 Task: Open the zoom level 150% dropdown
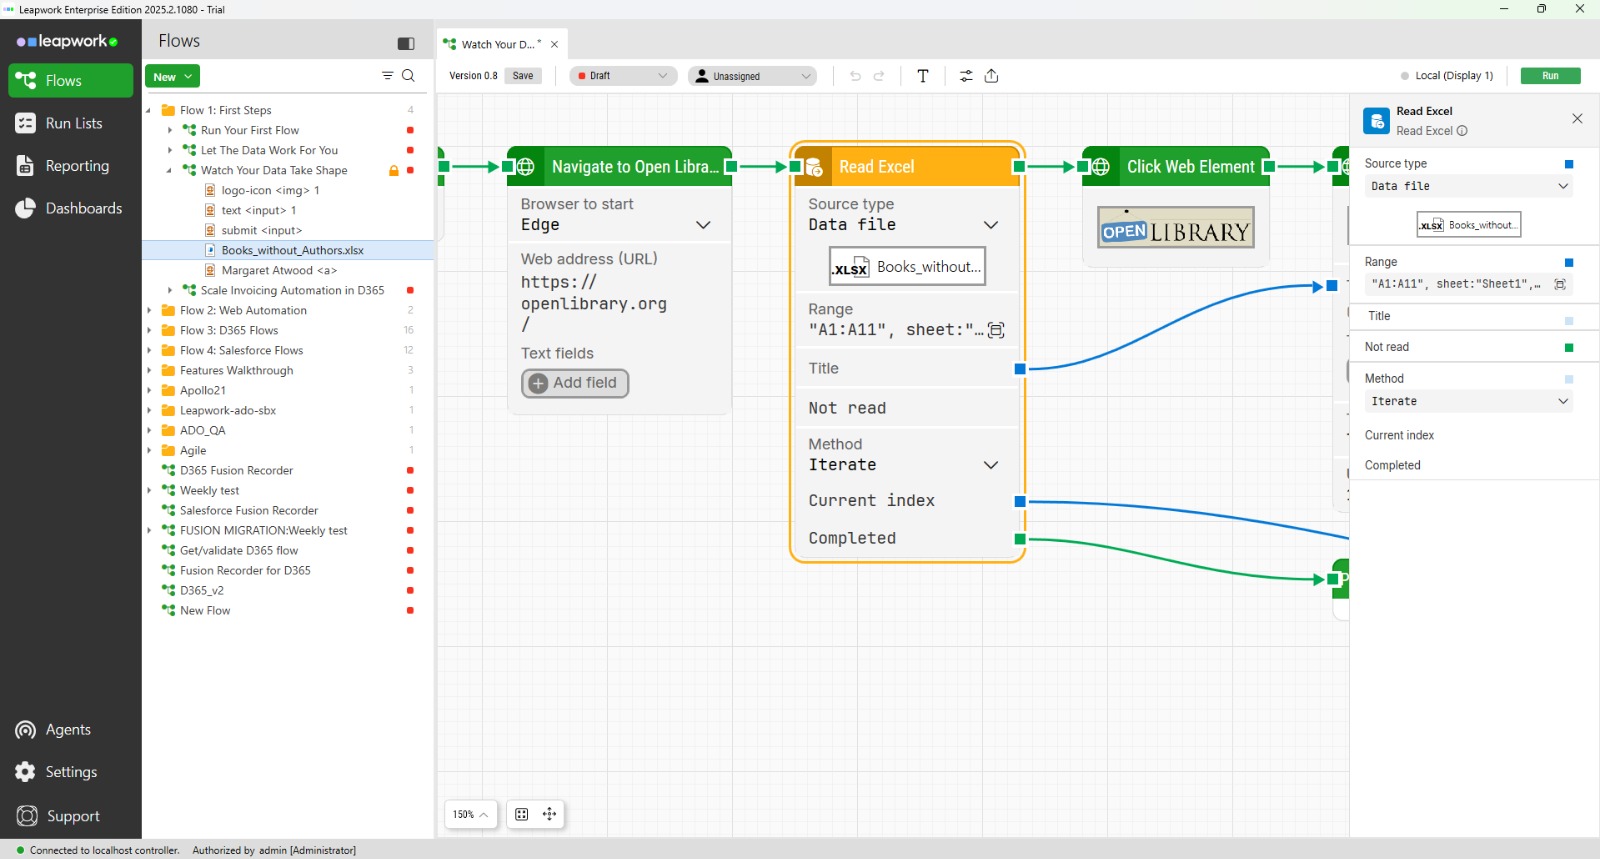click(470, 814)
